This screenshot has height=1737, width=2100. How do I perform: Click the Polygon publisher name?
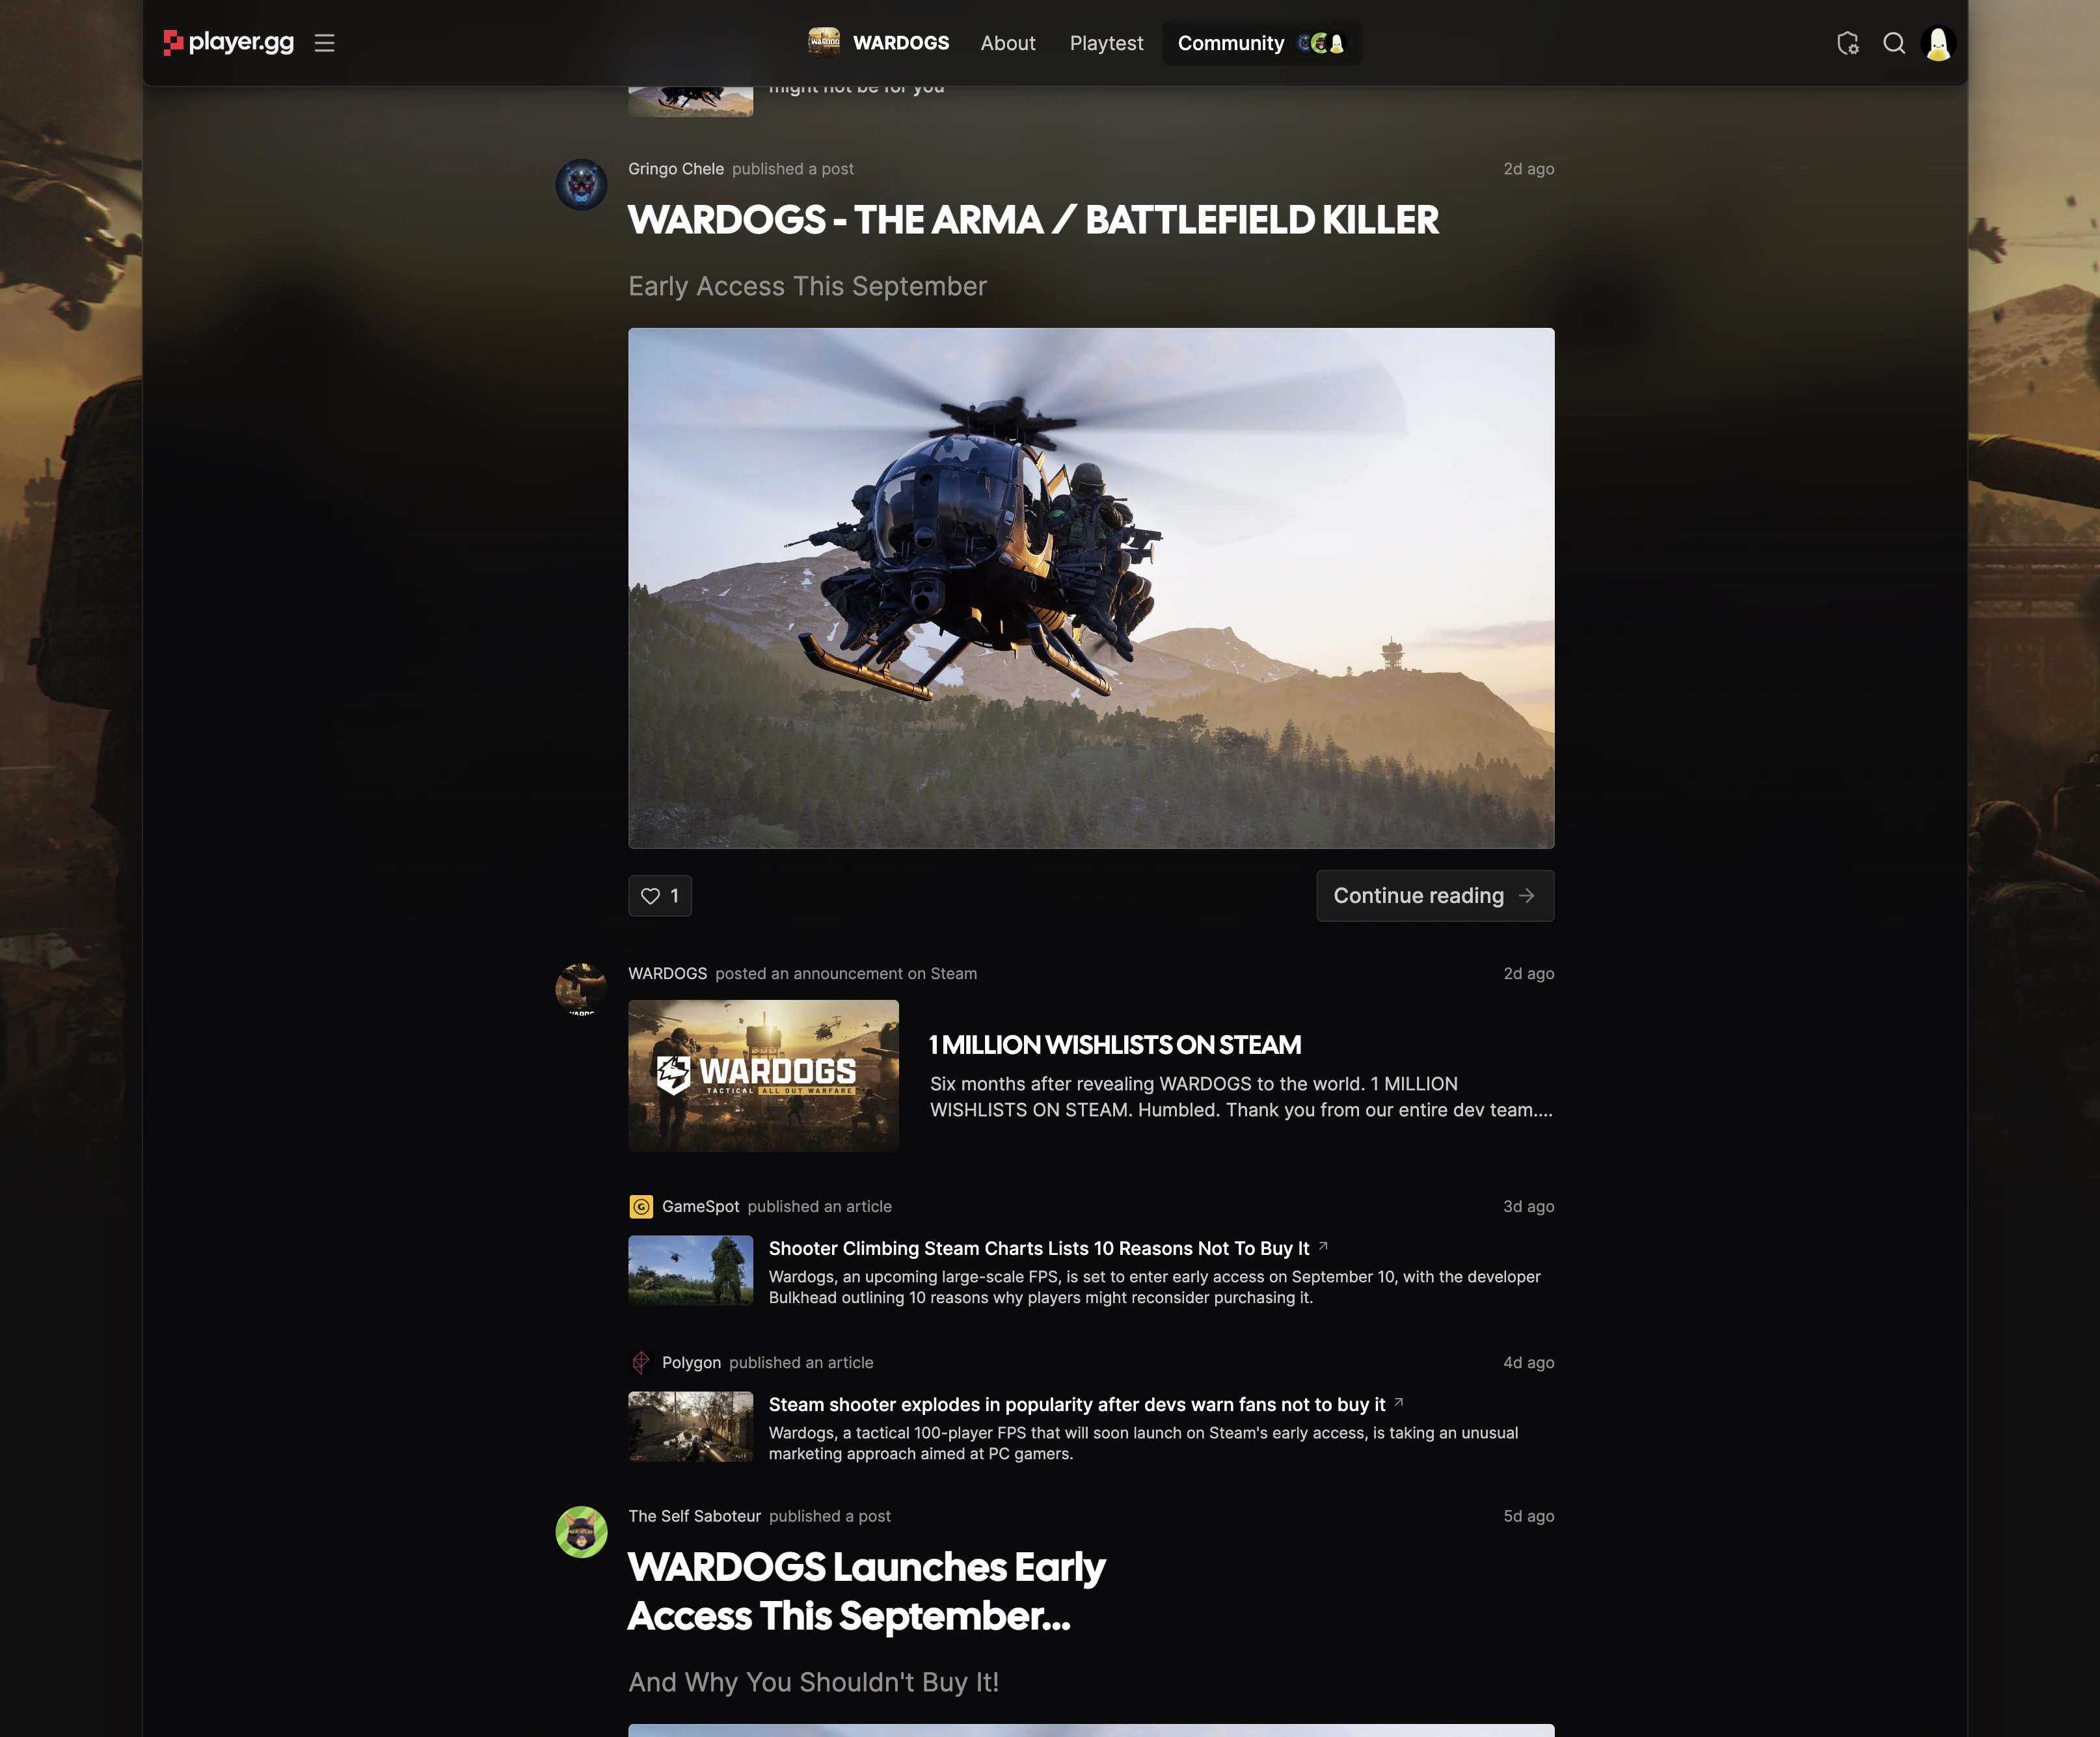[x=691, y=1362]
